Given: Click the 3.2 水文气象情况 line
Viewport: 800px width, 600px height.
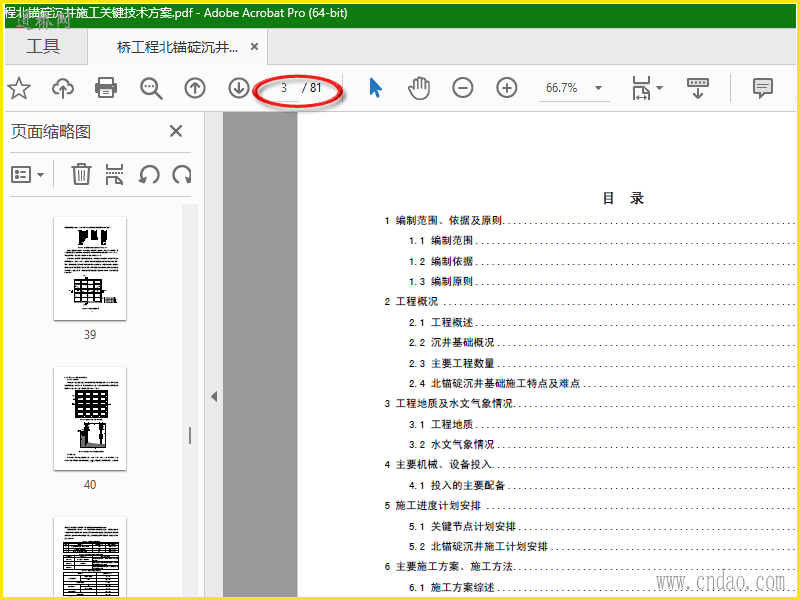Looking at the screenshot, I should (604, 444).
